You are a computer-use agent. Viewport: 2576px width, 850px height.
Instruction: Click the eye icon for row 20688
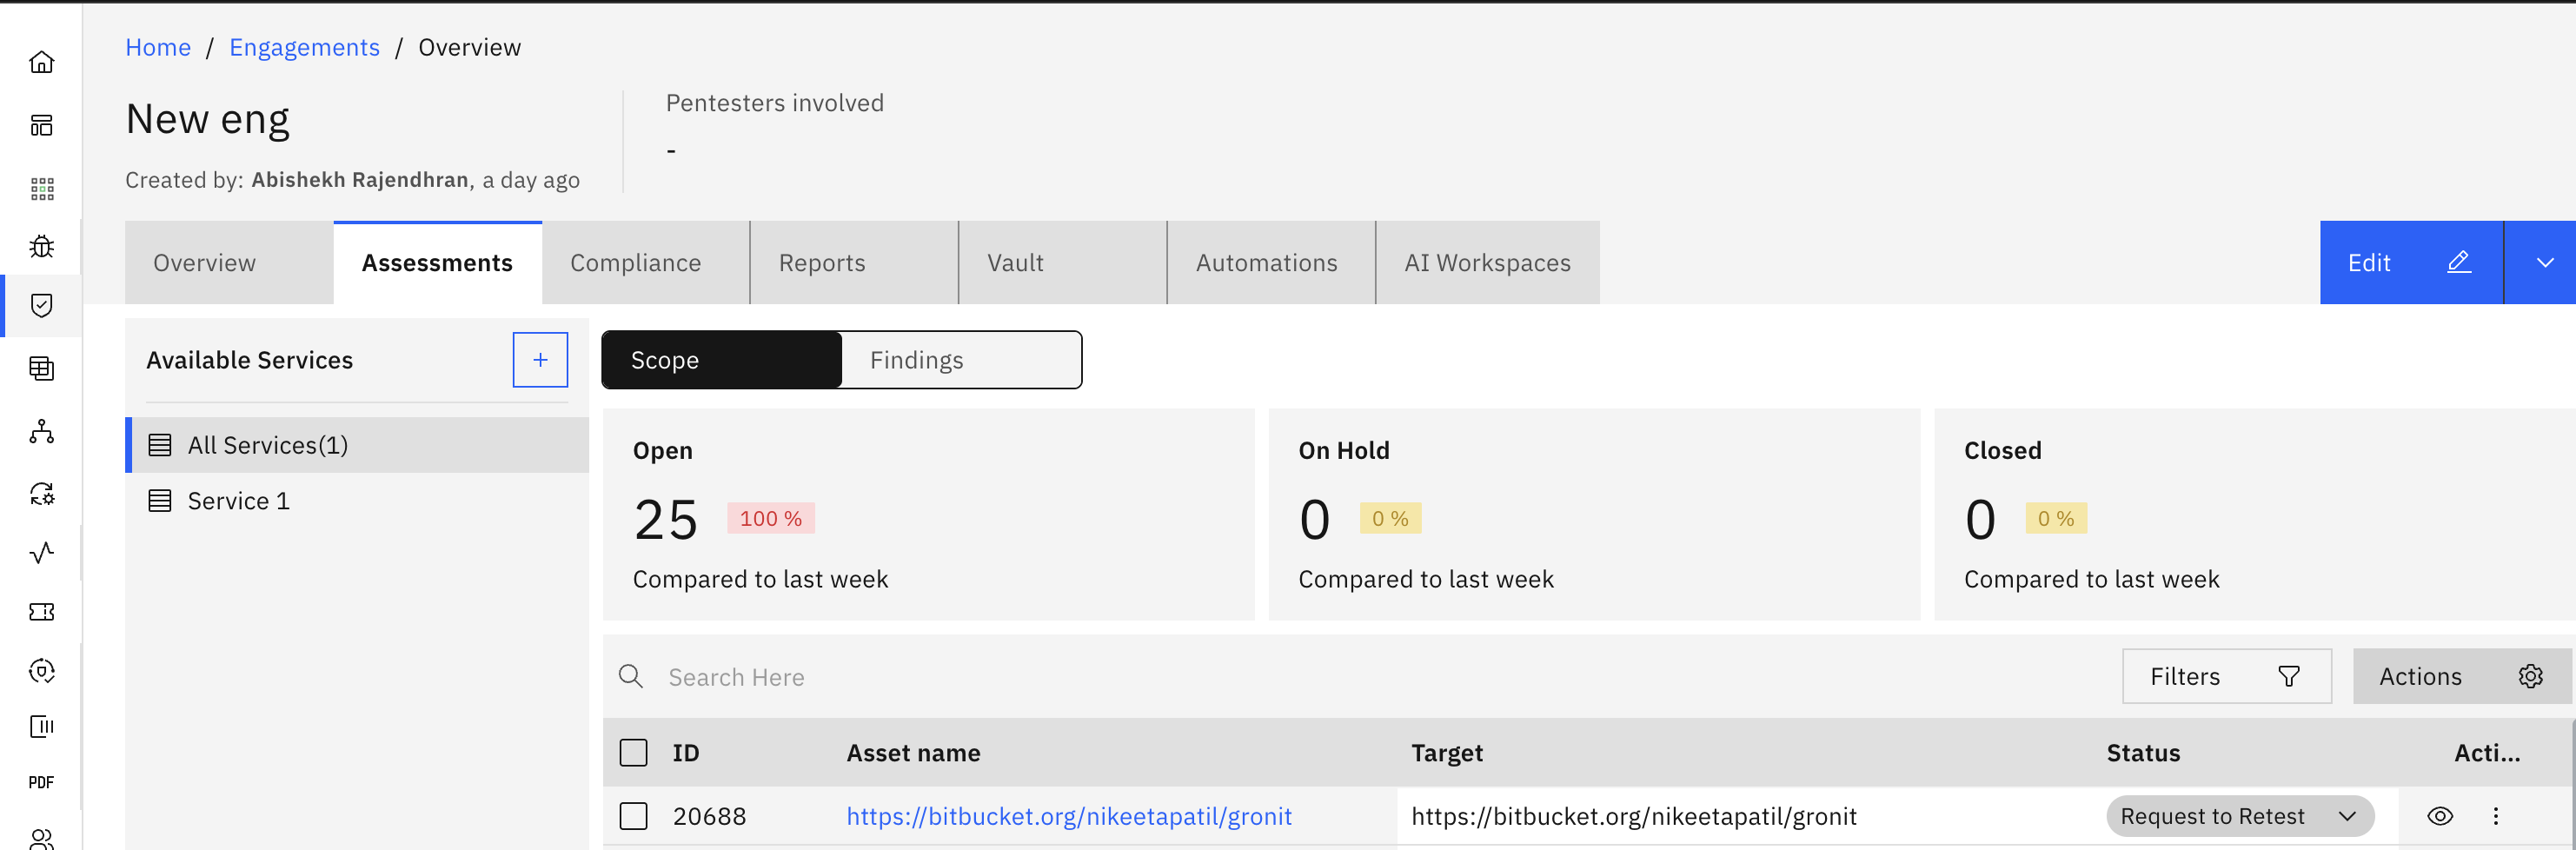click(2439, 816)
